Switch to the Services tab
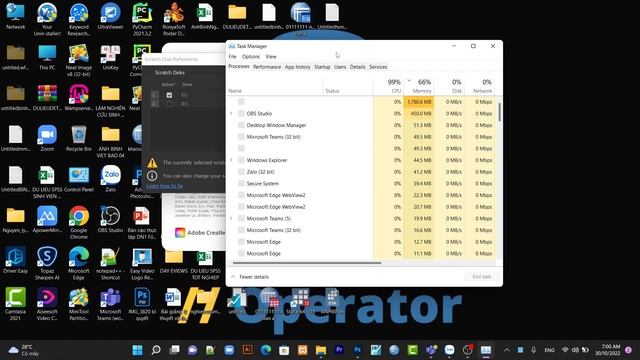Screen dimensions: 640x360 coord(378,67)
